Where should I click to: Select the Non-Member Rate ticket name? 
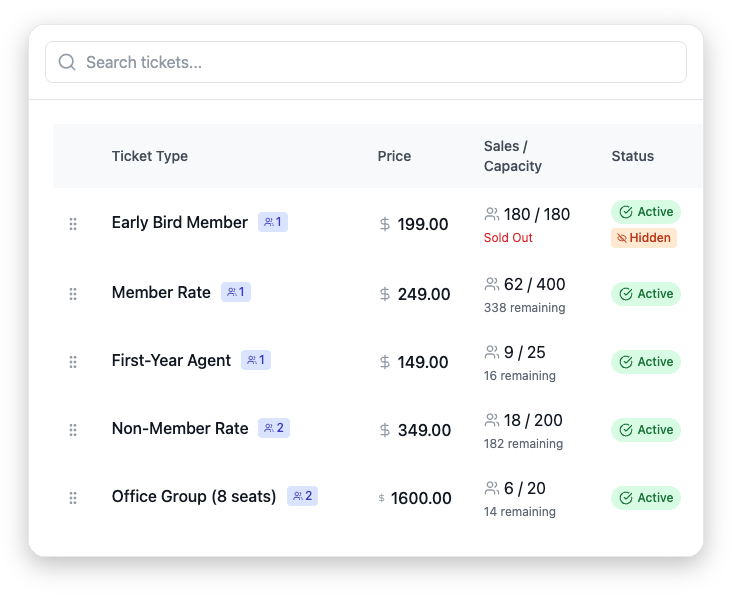(x=180, y=428)
